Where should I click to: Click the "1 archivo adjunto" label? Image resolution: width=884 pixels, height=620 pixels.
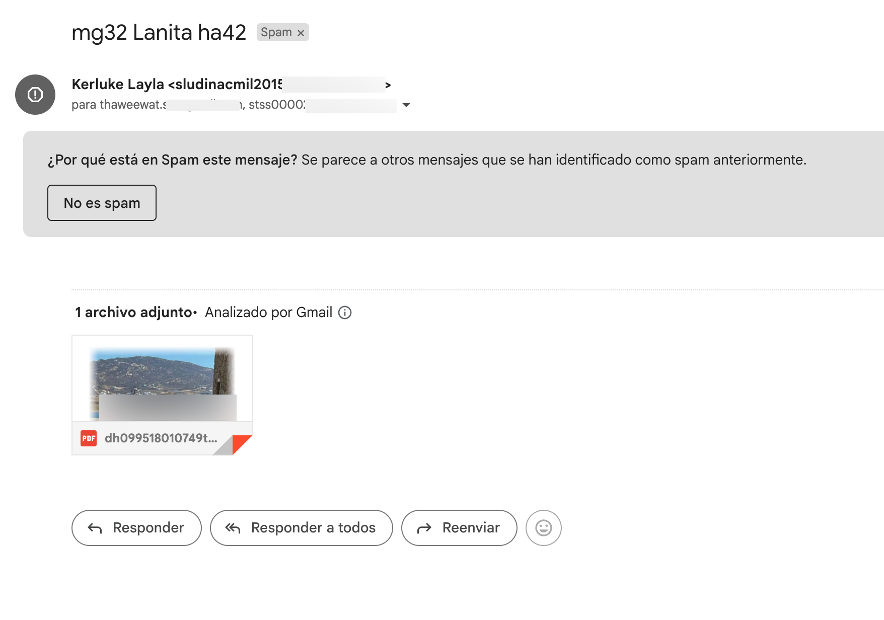(132, 313)
